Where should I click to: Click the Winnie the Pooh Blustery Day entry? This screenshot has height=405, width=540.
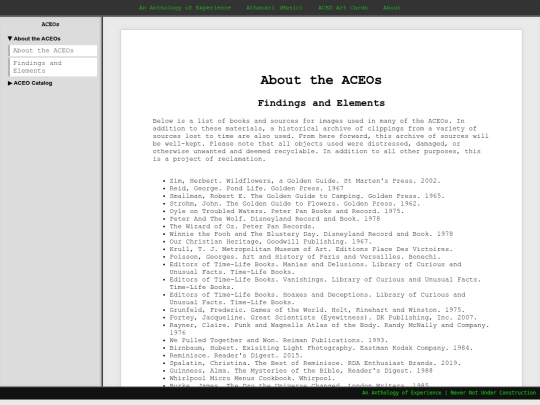(x=311, y=234)
